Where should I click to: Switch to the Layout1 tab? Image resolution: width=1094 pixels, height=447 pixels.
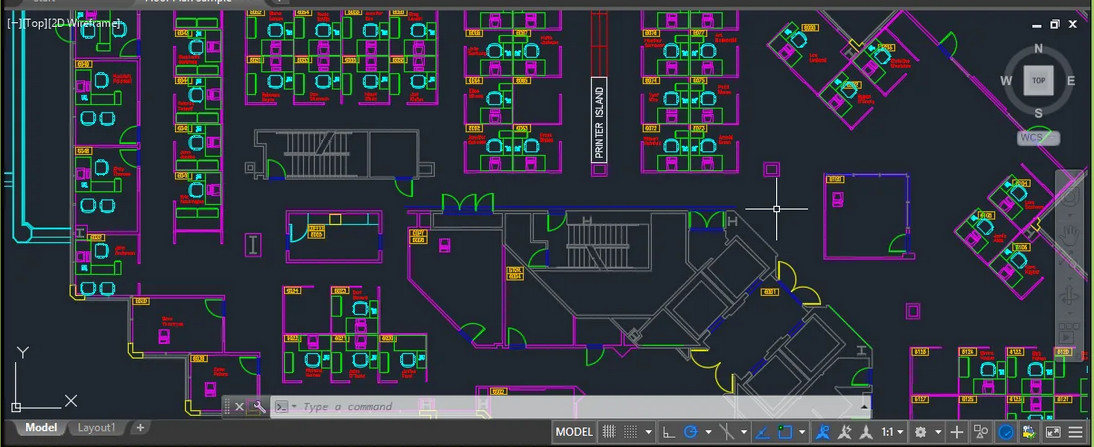96,428
